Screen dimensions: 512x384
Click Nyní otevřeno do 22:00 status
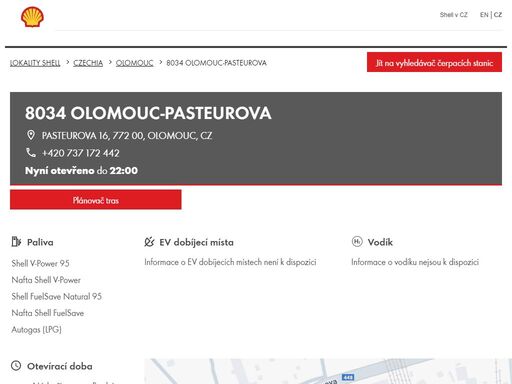pyautogui.click(x=81, y=170)
